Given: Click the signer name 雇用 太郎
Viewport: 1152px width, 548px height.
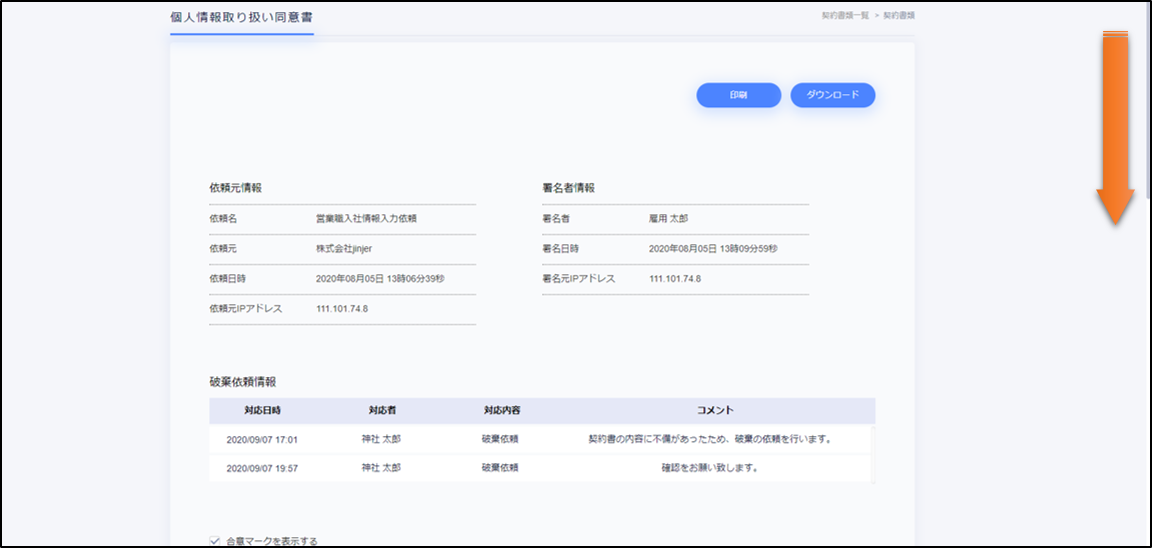Looking at the screenshot, I should tap(668, 218).
